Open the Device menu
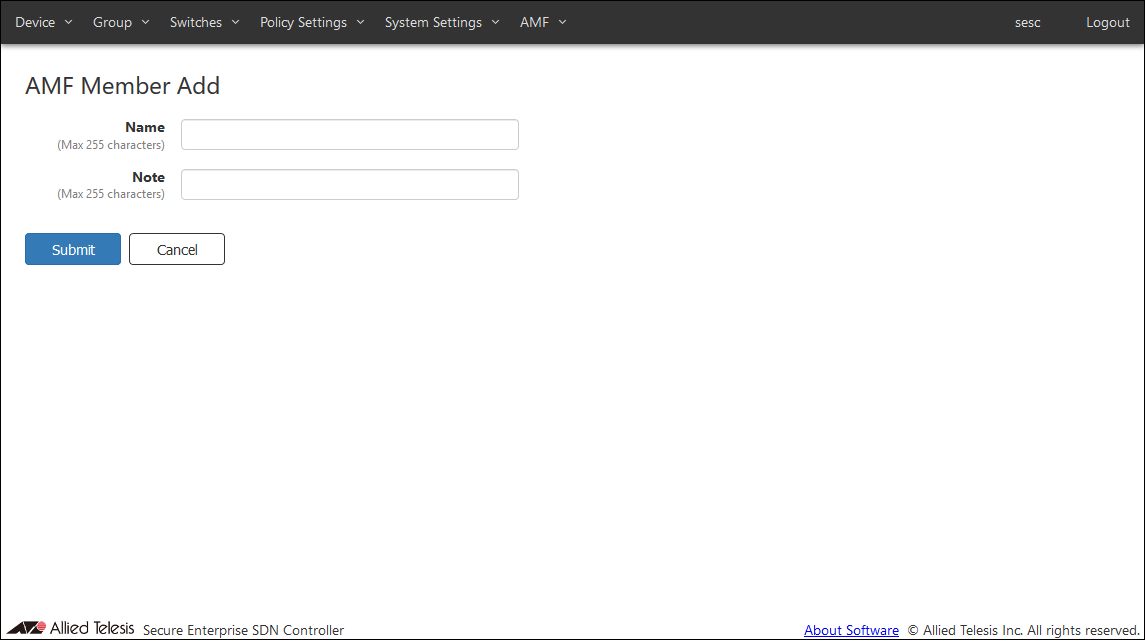The height and width of the screenshot is (640, 1145). point(35,22)
